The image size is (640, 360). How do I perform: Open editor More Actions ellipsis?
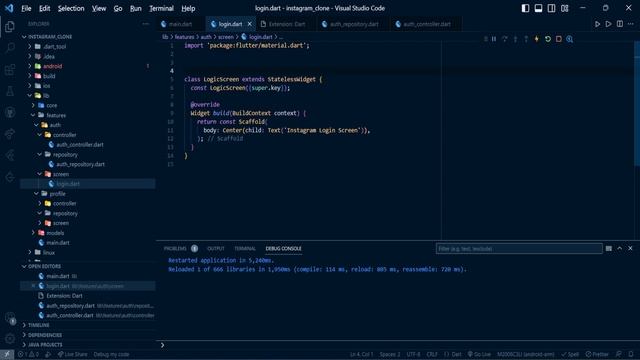(x=631, y=24)
